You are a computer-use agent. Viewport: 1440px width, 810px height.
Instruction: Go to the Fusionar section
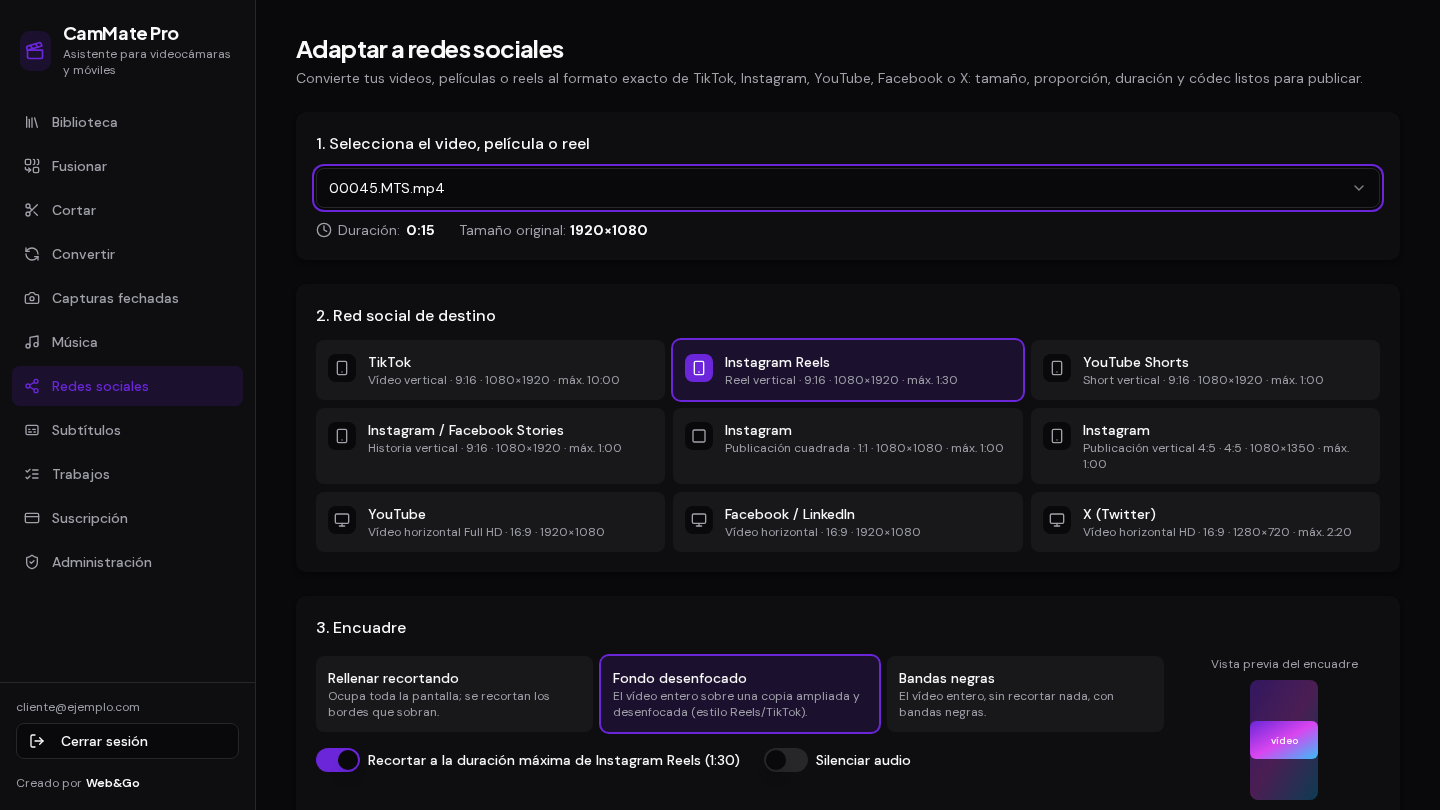click(127, 166)
